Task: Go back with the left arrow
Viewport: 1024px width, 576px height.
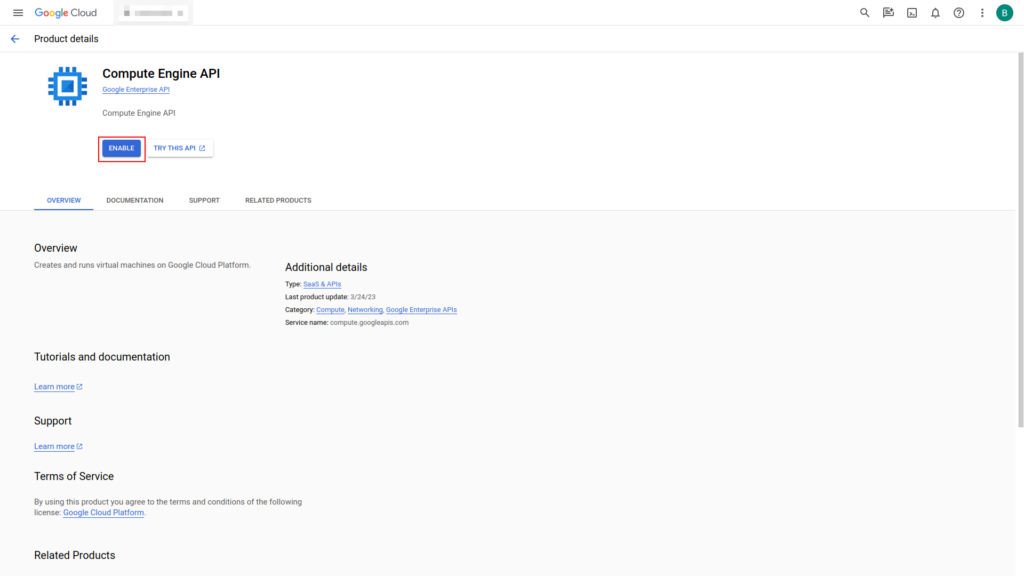Action: coord(15,39)
